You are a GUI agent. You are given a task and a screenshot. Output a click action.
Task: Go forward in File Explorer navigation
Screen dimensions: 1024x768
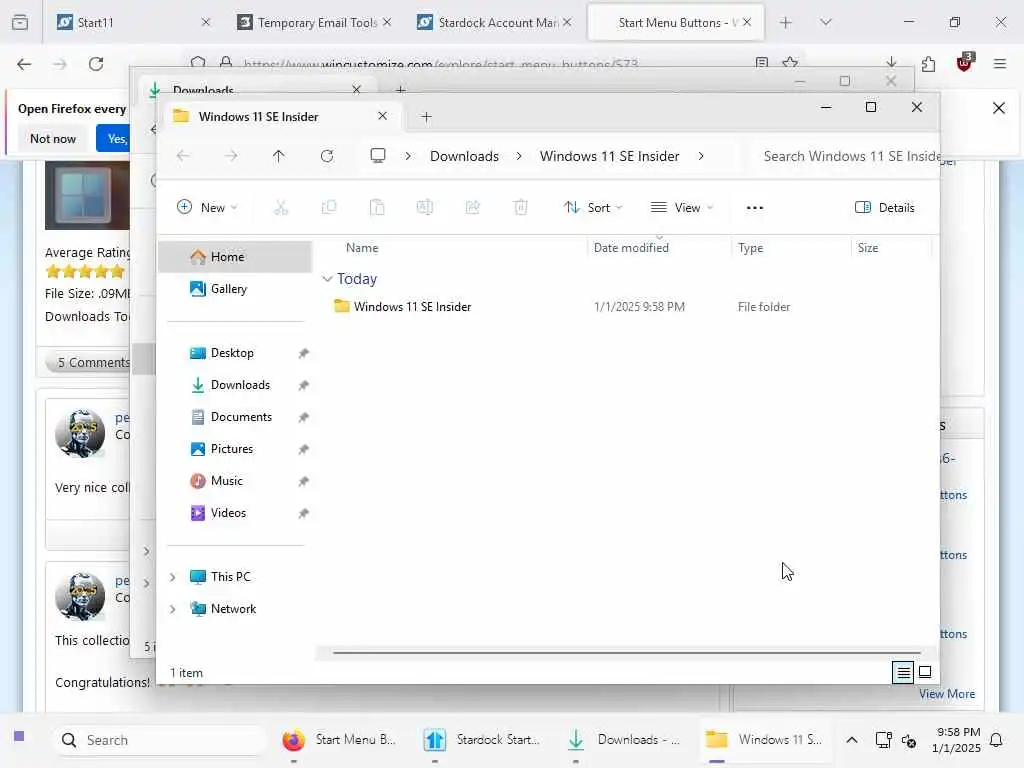pyautogui.click(x=231, y=156)
